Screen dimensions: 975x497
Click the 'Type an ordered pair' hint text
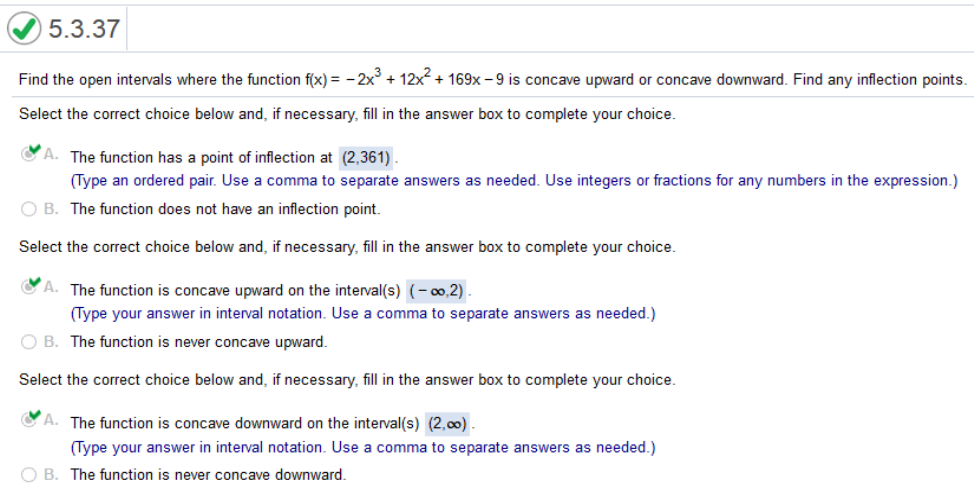(514, 180)
